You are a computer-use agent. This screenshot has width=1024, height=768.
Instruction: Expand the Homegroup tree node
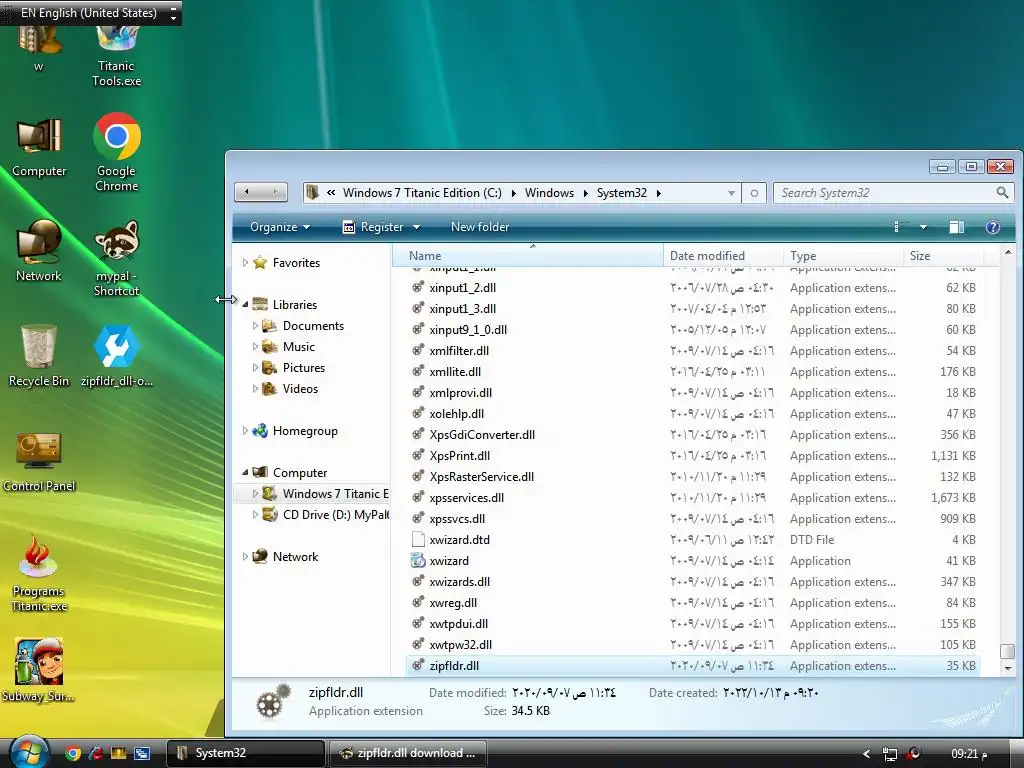tap(245, 430)
